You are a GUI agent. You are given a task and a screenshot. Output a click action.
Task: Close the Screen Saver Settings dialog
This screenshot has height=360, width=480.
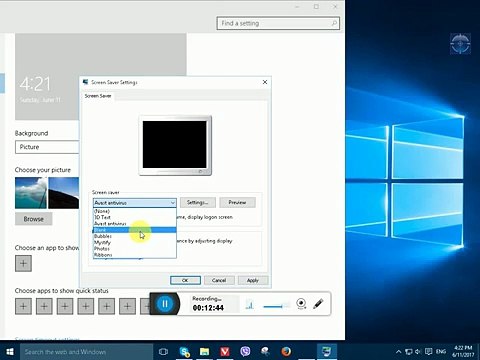pyautogui.click(x=265, y=82)
